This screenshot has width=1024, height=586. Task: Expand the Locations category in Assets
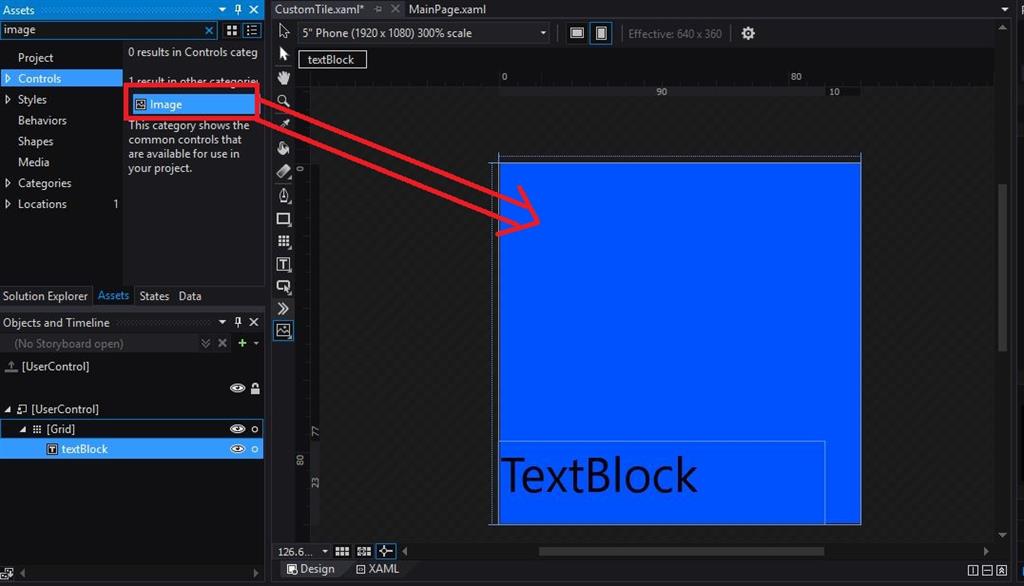point(8,204)
